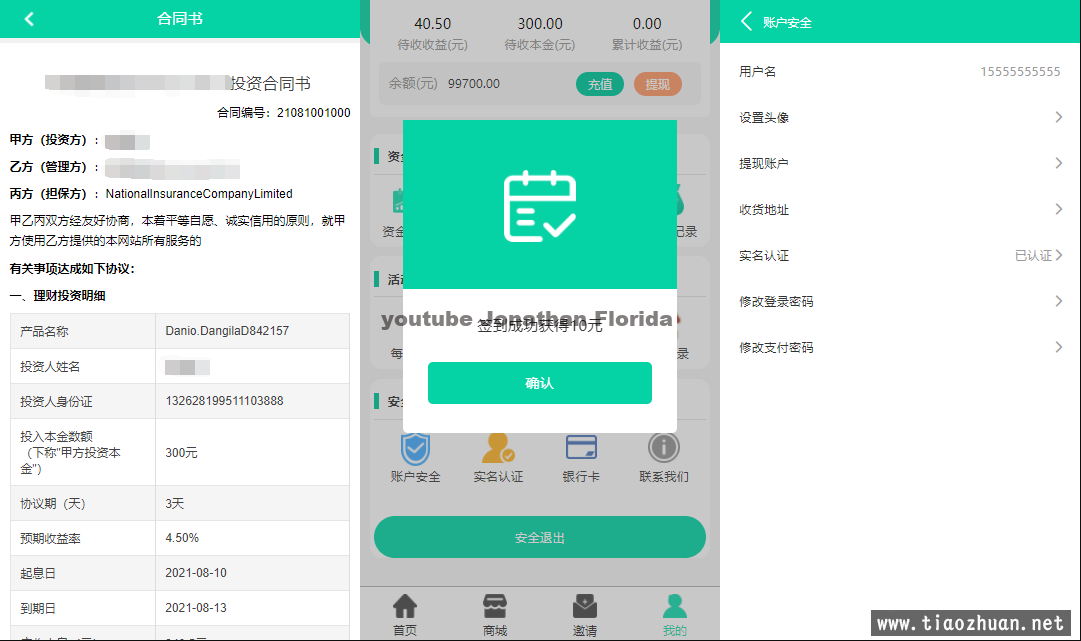
Task: Open the 联系我们 info icon
Action: click(x=664, y=448)
